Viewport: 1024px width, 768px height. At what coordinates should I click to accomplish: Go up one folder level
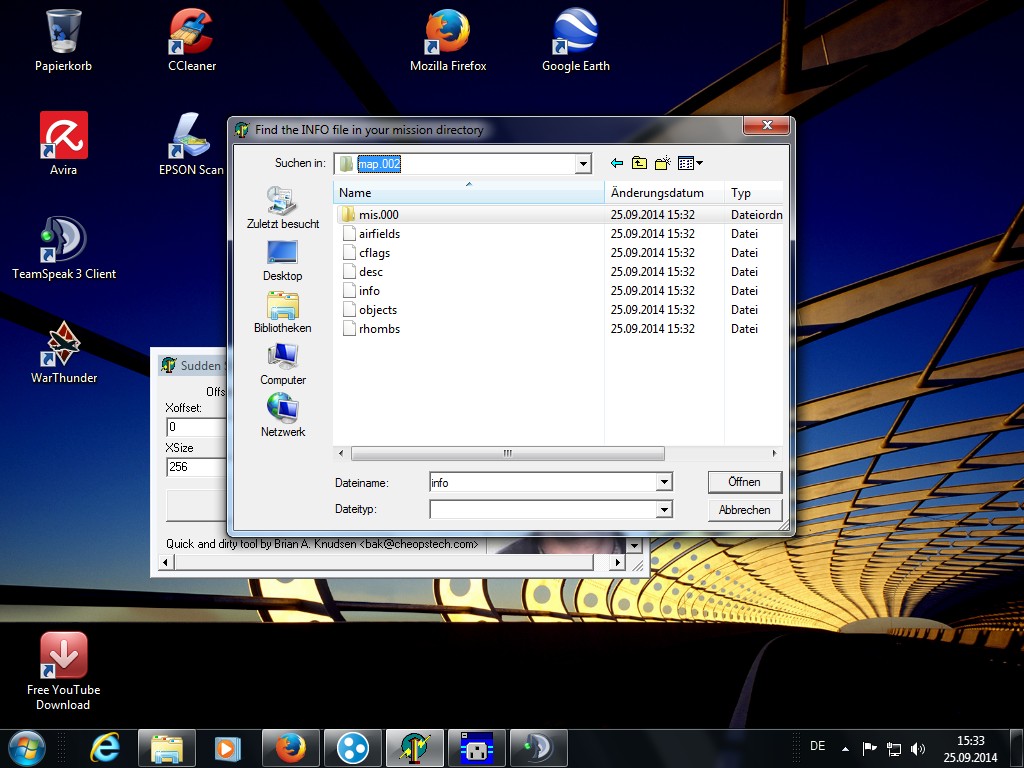point(639,163)
